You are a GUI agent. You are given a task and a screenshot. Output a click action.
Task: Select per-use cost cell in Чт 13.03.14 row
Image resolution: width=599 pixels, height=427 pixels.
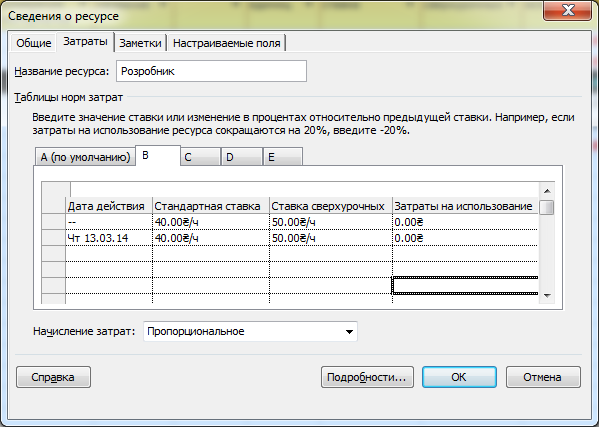point(465,238)
